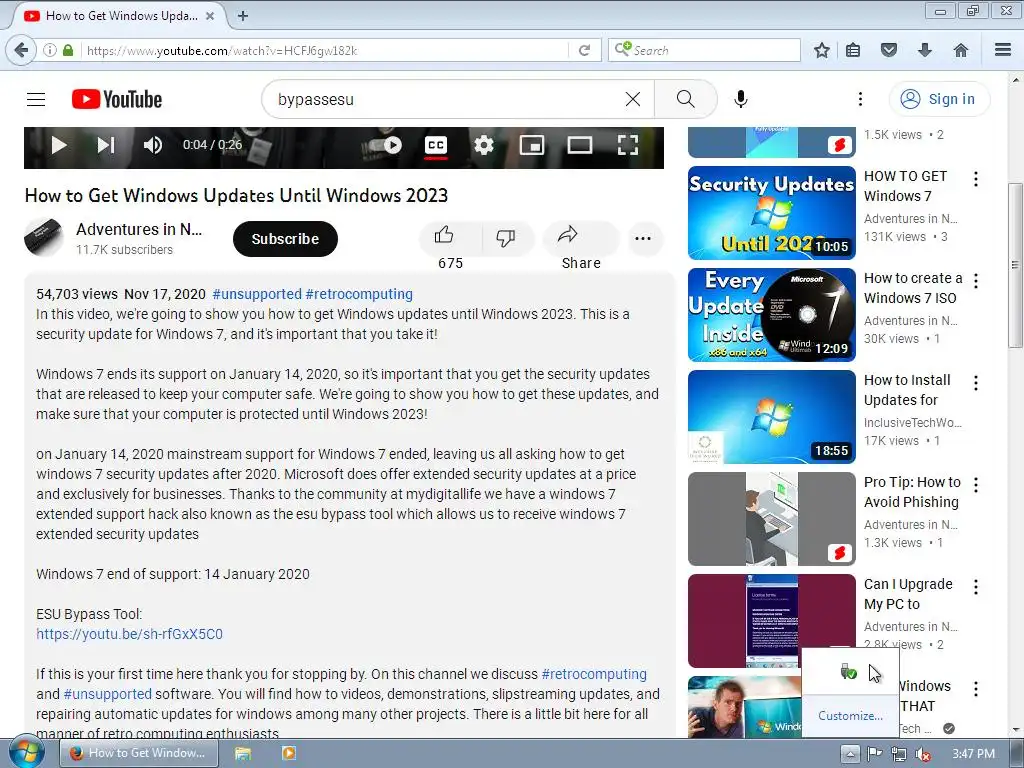Open Pro Tip: How to Avoid Phishing video
This screenshot has height=768, width=1024.
pos(771,519)
